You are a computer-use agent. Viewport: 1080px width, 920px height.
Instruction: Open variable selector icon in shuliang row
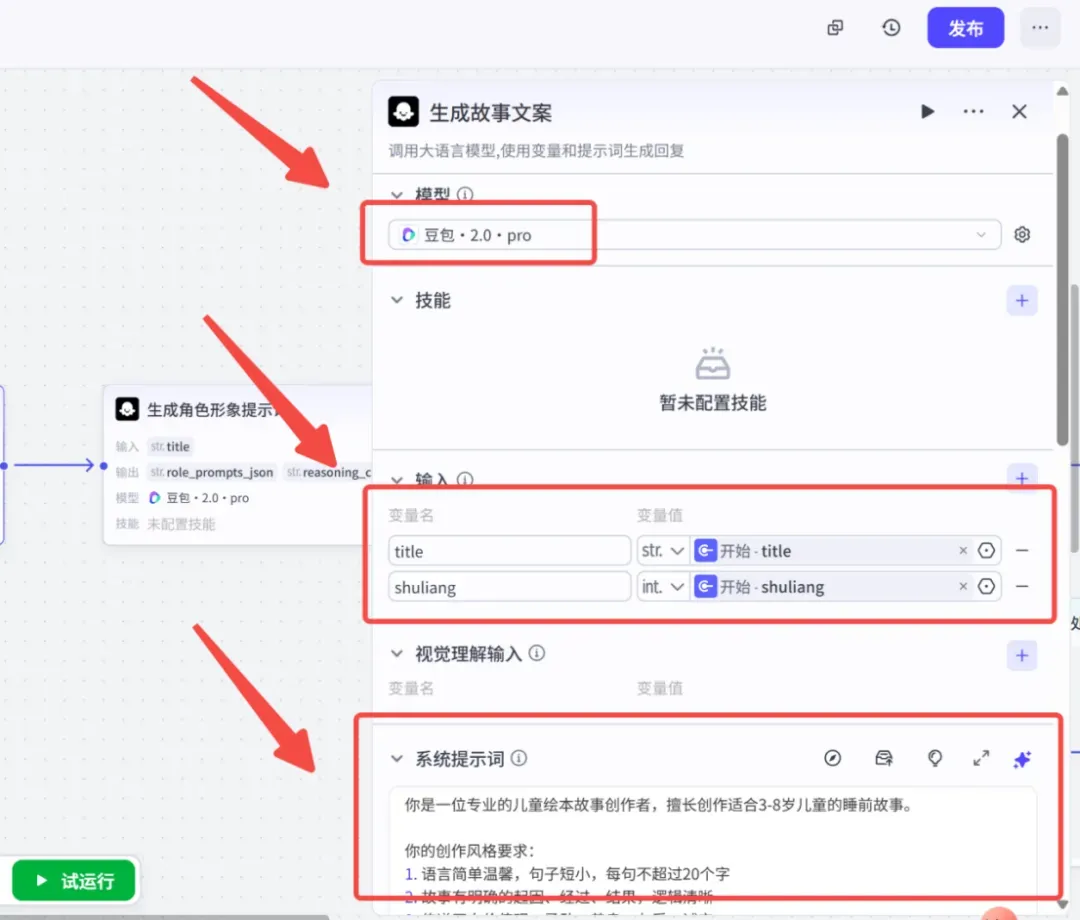986,587
